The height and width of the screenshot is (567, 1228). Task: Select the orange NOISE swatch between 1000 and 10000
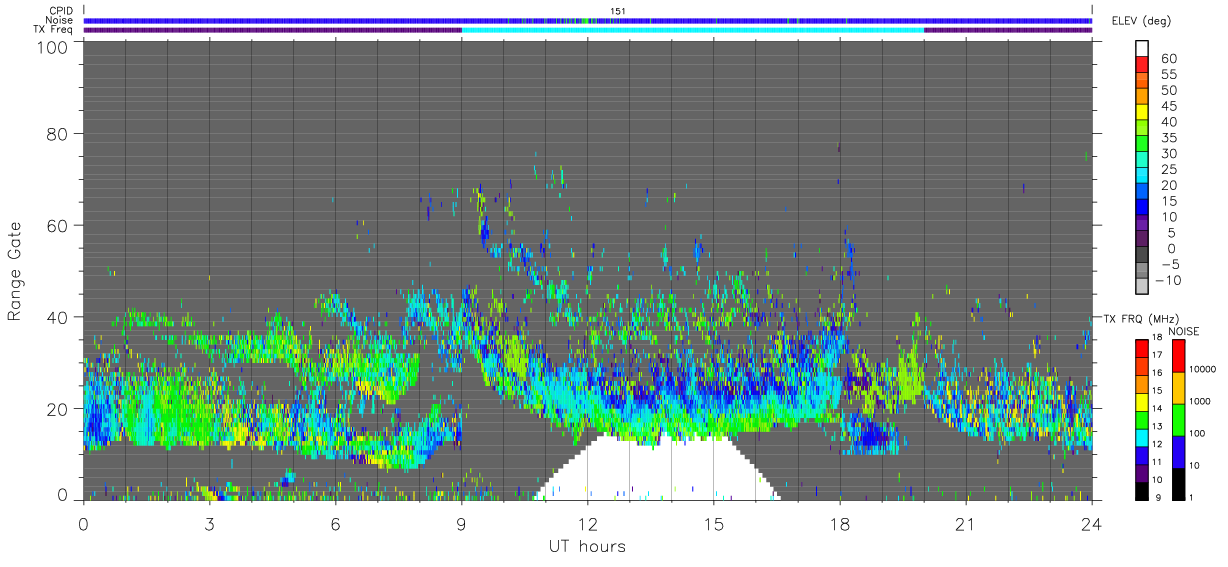click(x=1177, y=388)
